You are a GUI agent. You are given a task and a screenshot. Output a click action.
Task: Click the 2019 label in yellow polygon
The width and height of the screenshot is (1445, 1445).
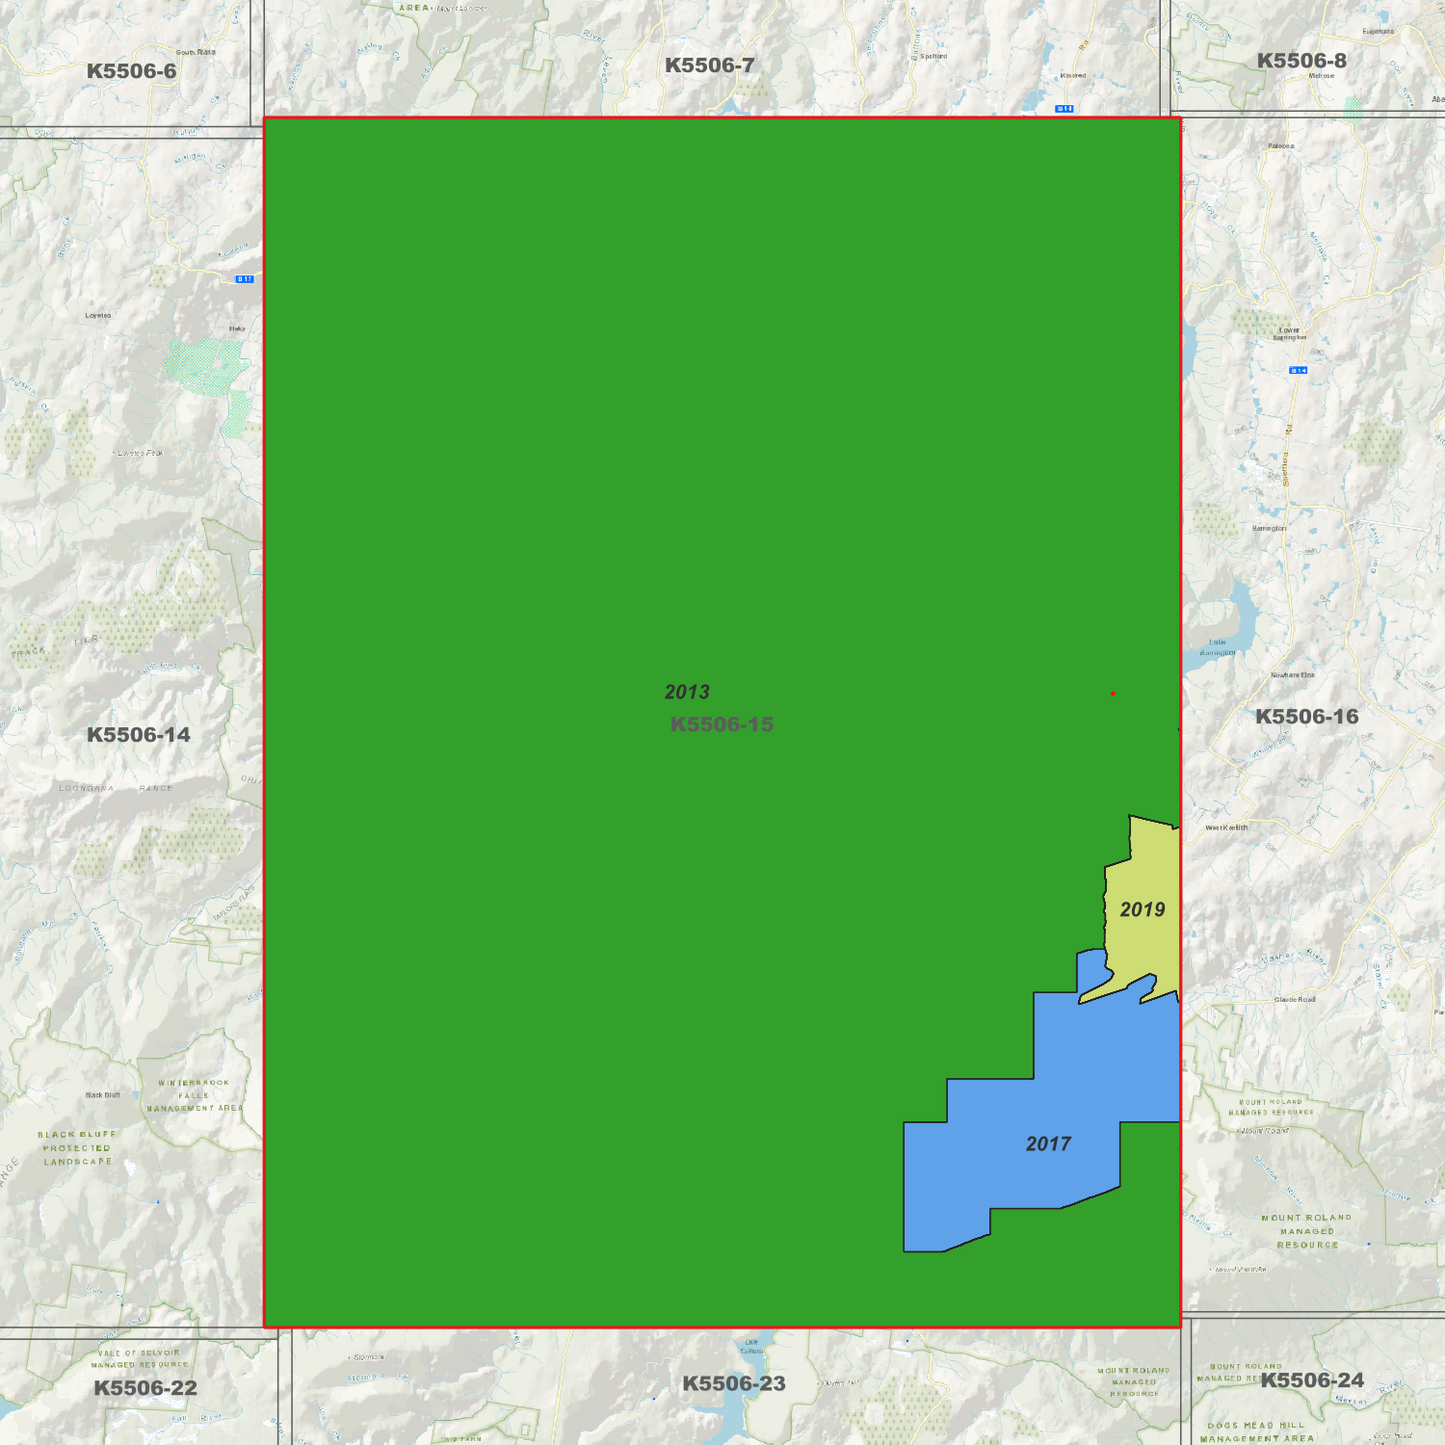tap(1142, 909)
